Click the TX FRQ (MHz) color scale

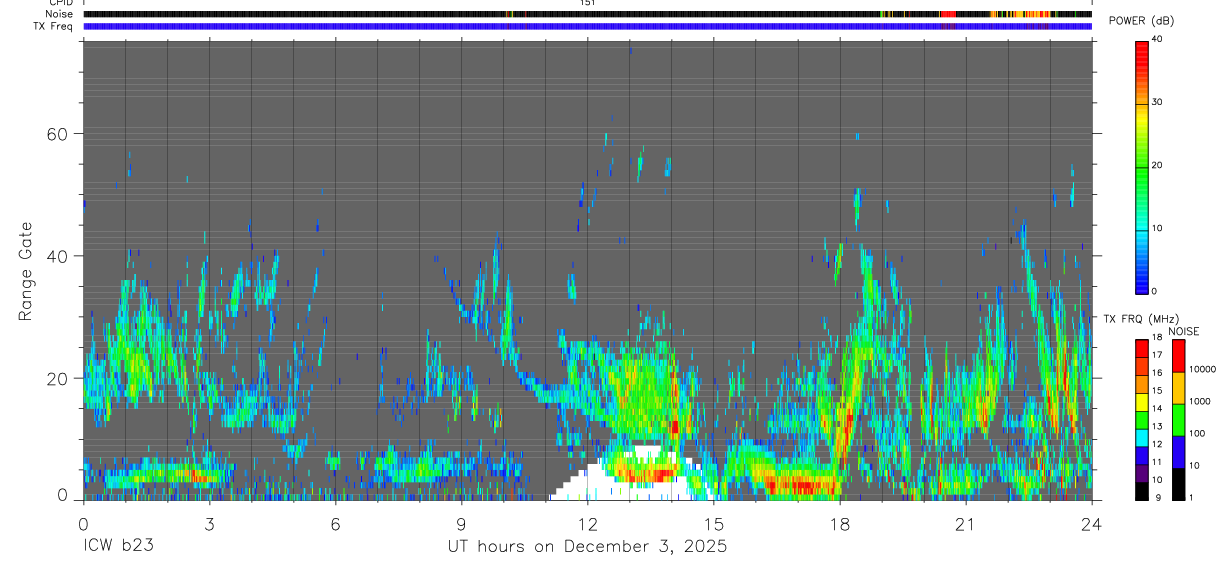click(x=1141, y=419)
